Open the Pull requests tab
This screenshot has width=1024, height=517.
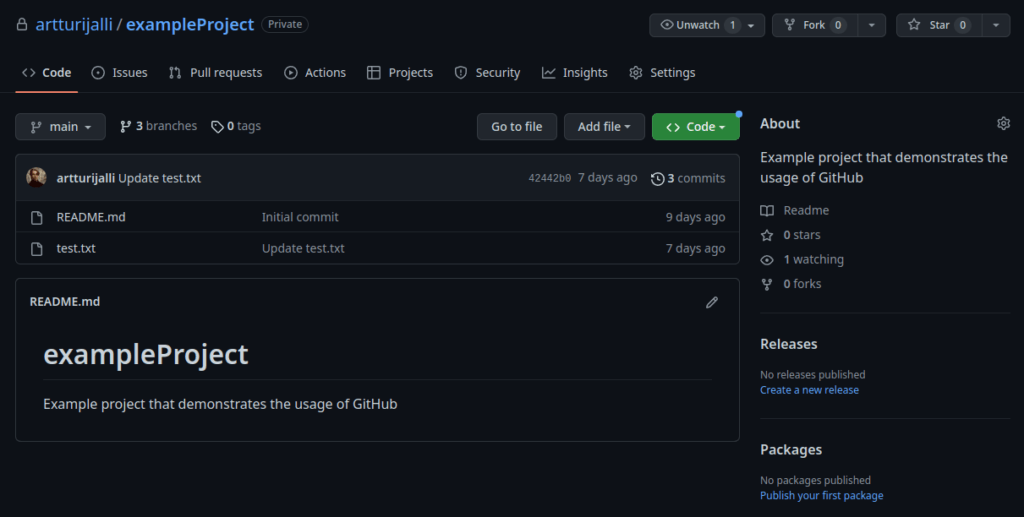[x=216, y=72]
